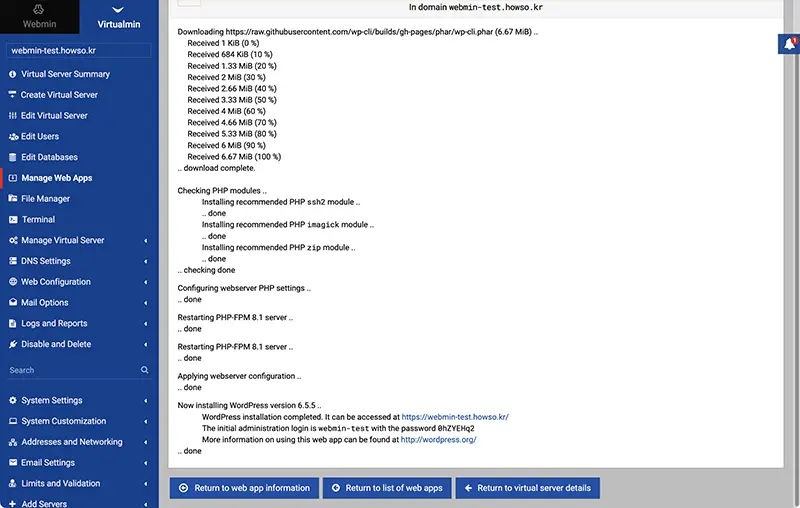Click the Mail Options envelope icon
This screenshot has width=800, height=508.
click(13, 302)
